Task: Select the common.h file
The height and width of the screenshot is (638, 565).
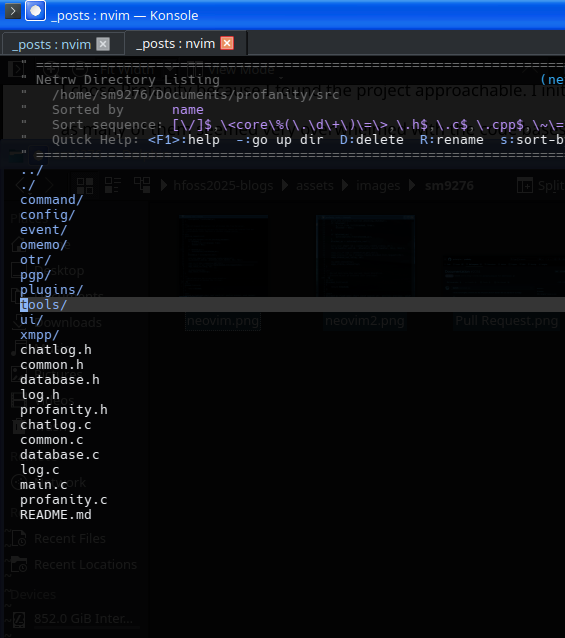Action: pyautogui.click(x=52, y=365)
